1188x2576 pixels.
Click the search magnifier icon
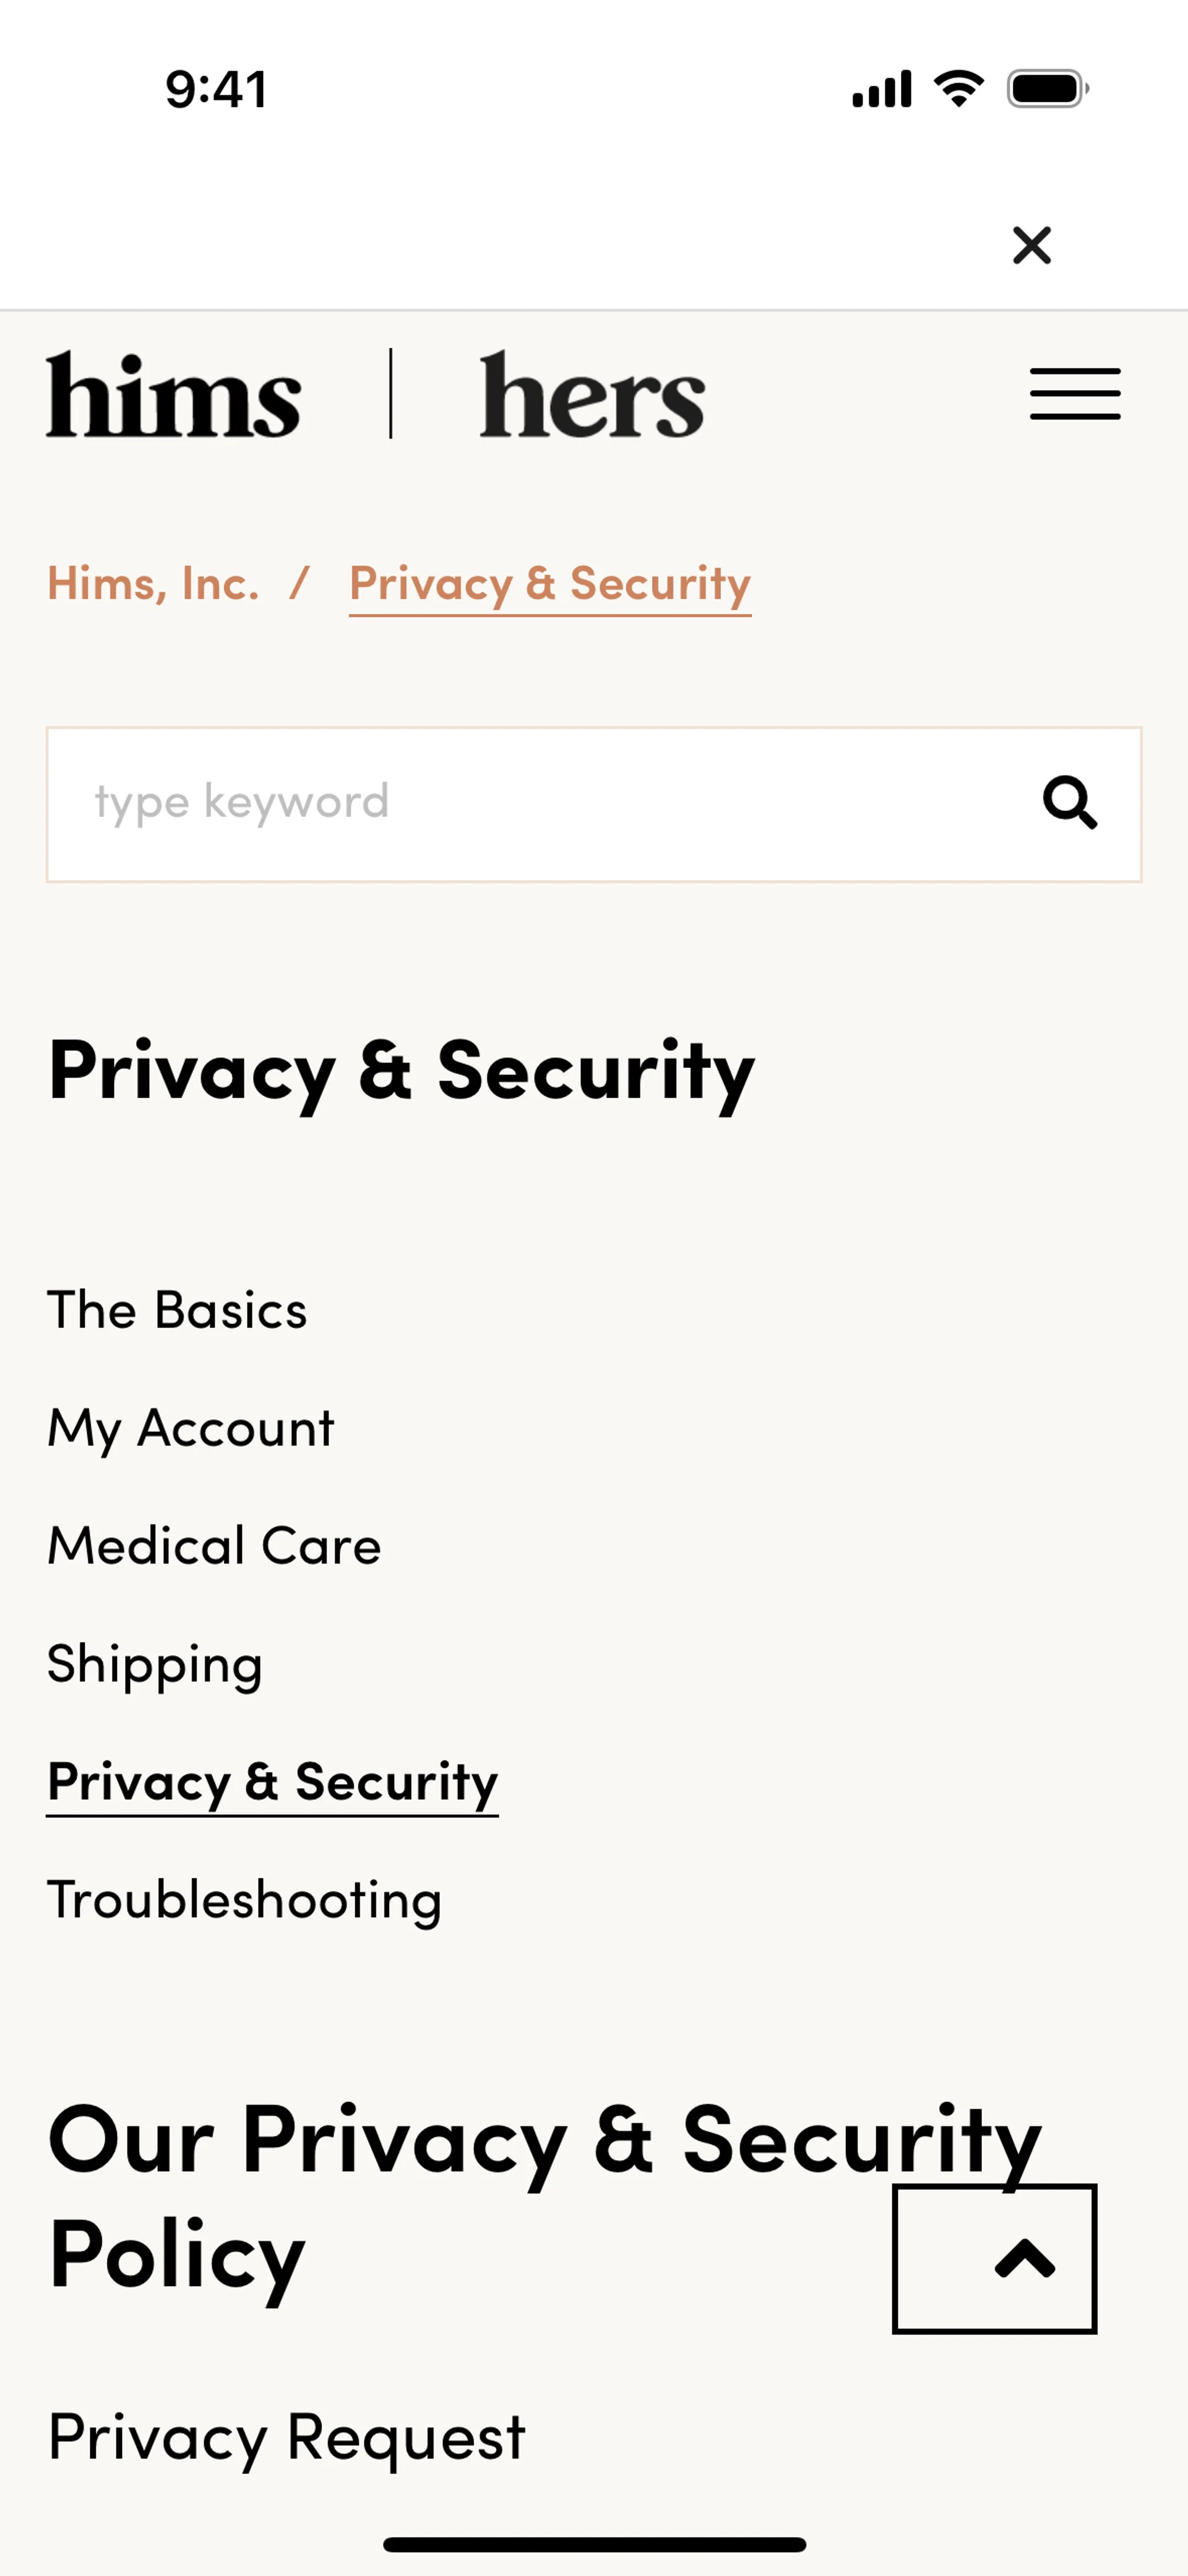[x=1070, y=803]
